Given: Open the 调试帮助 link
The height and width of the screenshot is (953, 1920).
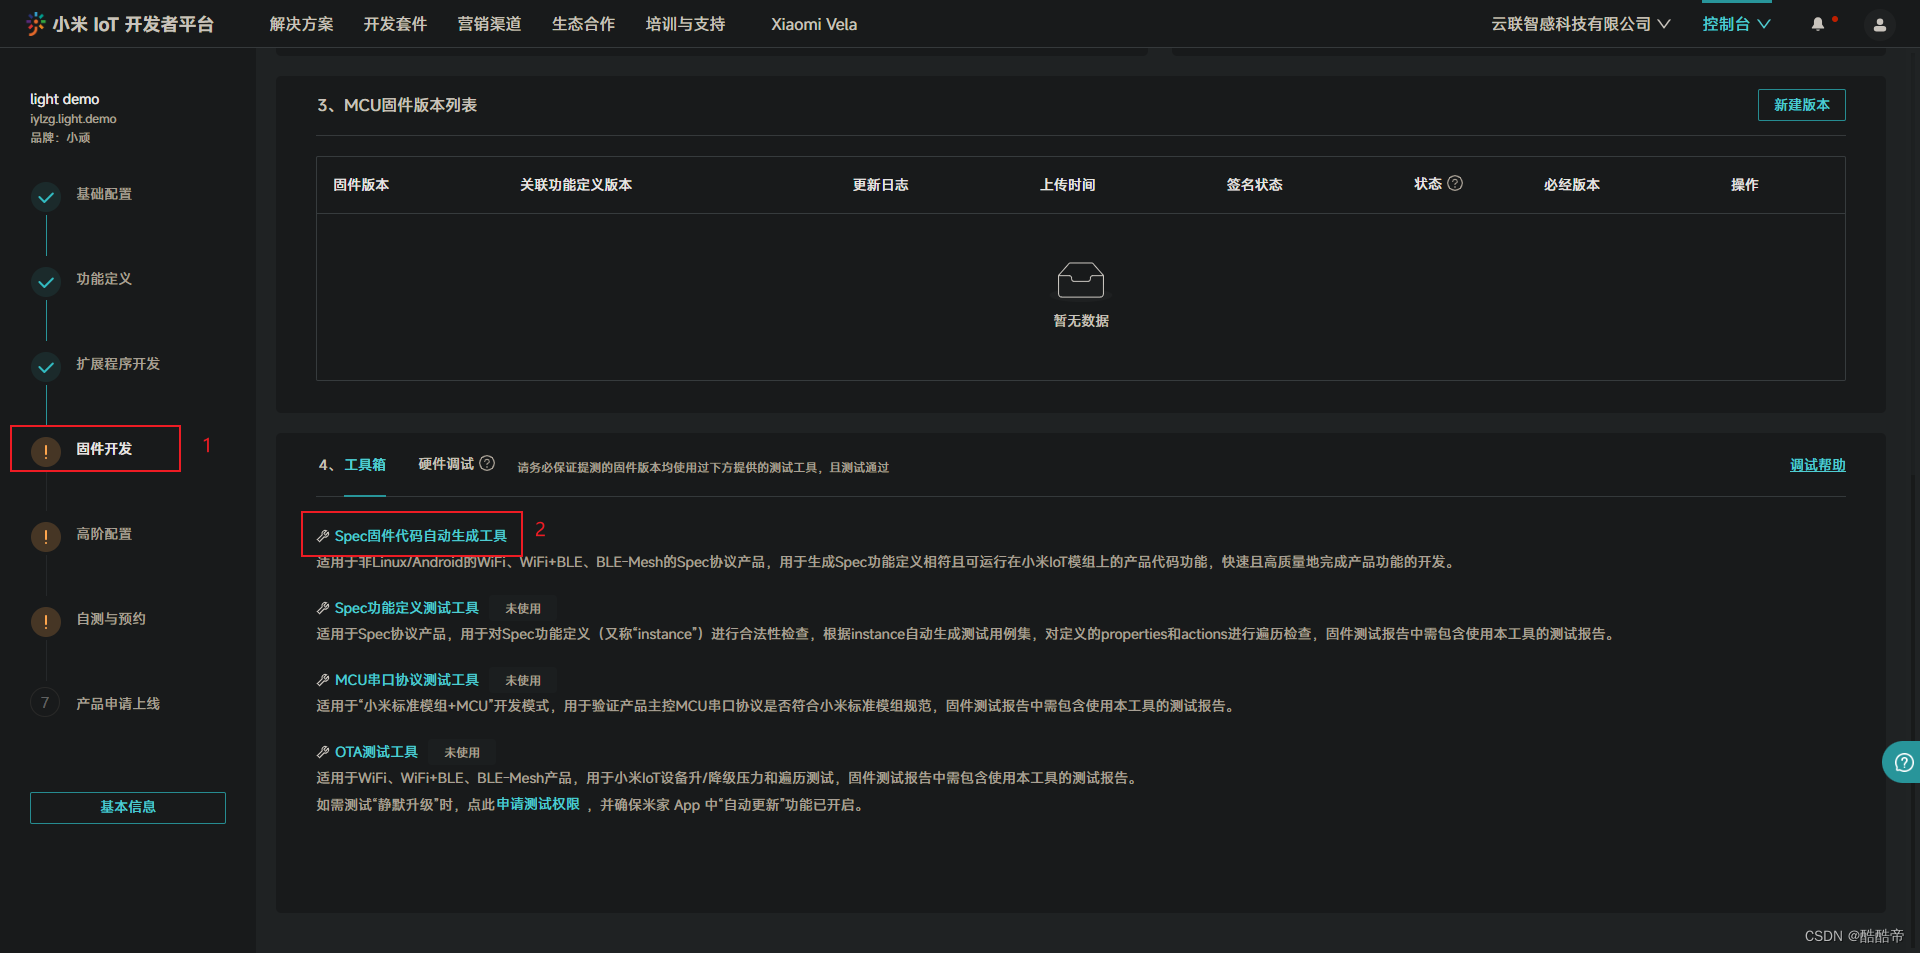Looking at the screenshot, I should pyautogui.click(x=1818, y=465).
